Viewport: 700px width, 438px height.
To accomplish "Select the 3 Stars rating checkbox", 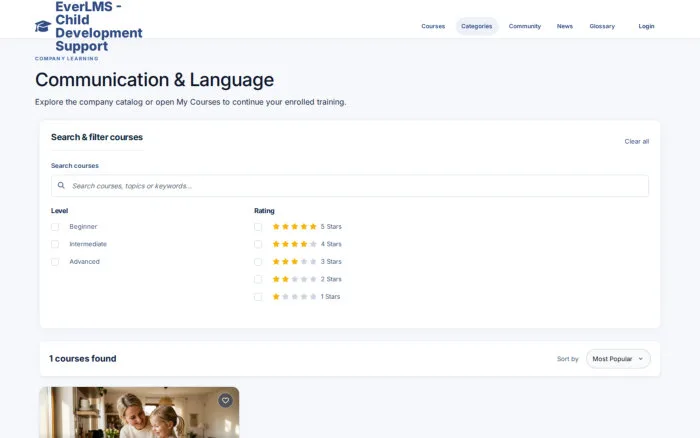I will [x=258, y=262].
